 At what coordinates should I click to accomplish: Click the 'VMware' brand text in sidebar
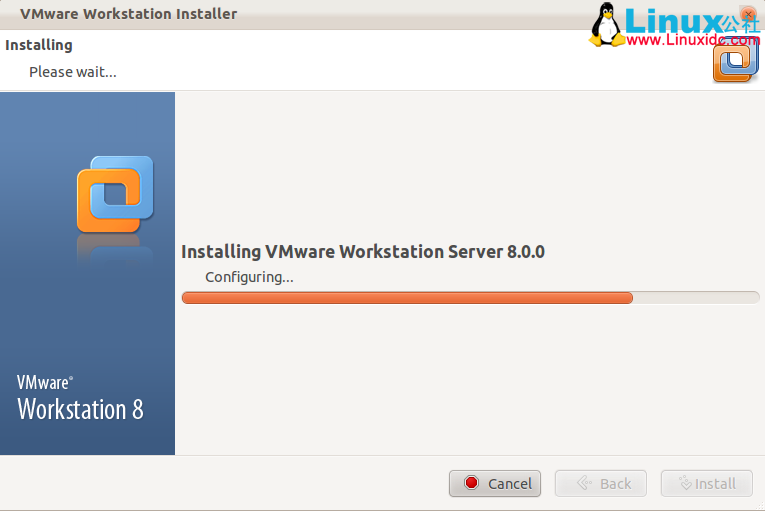click(45, 383)
